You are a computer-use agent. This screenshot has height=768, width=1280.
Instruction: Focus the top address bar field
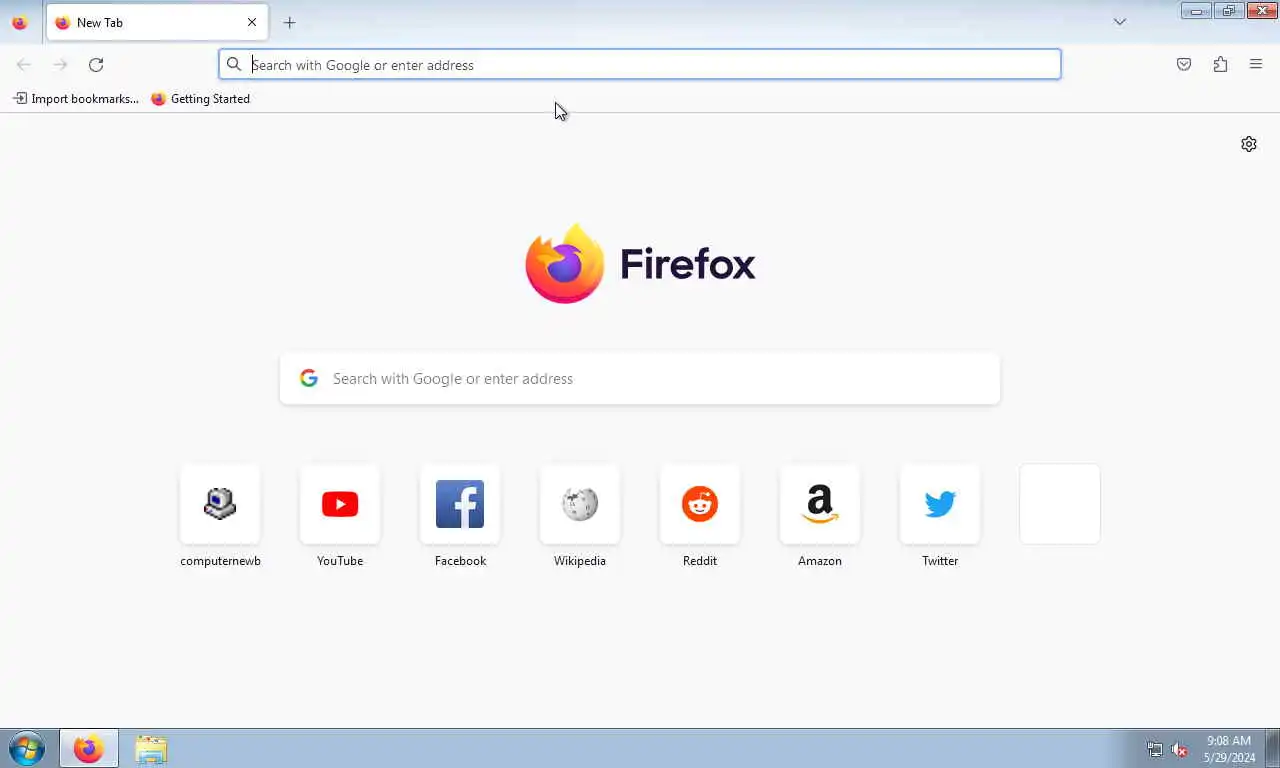coord(640,65)
